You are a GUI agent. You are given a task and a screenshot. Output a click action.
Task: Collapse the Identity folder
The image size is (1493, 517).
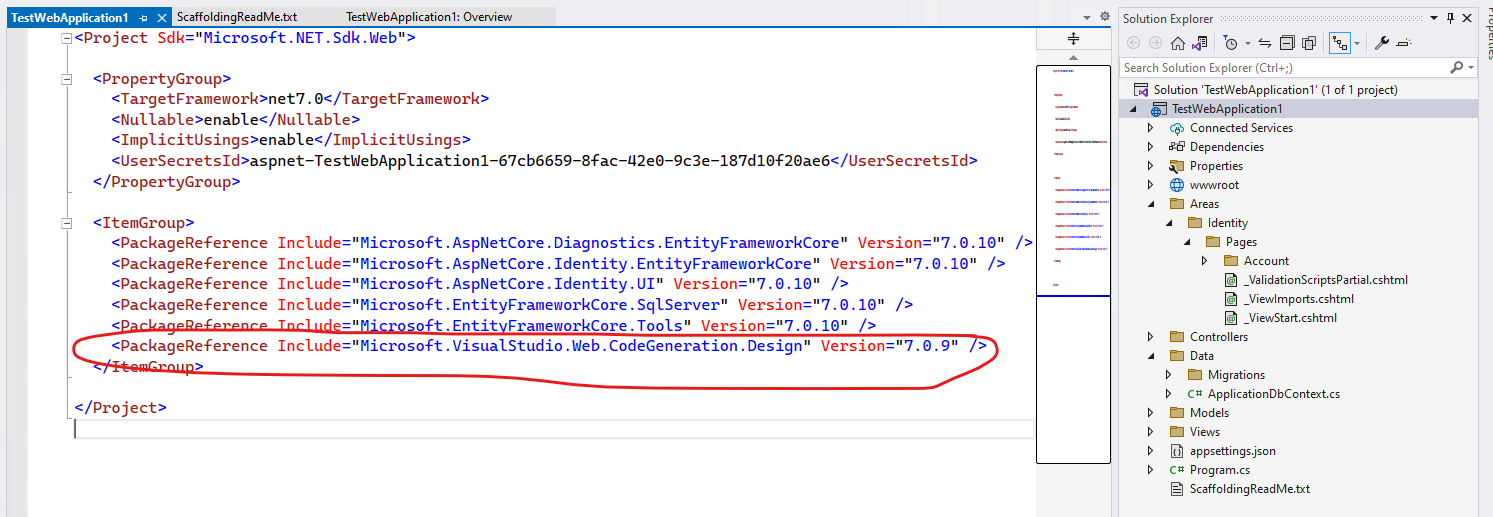click(1169, 223)
